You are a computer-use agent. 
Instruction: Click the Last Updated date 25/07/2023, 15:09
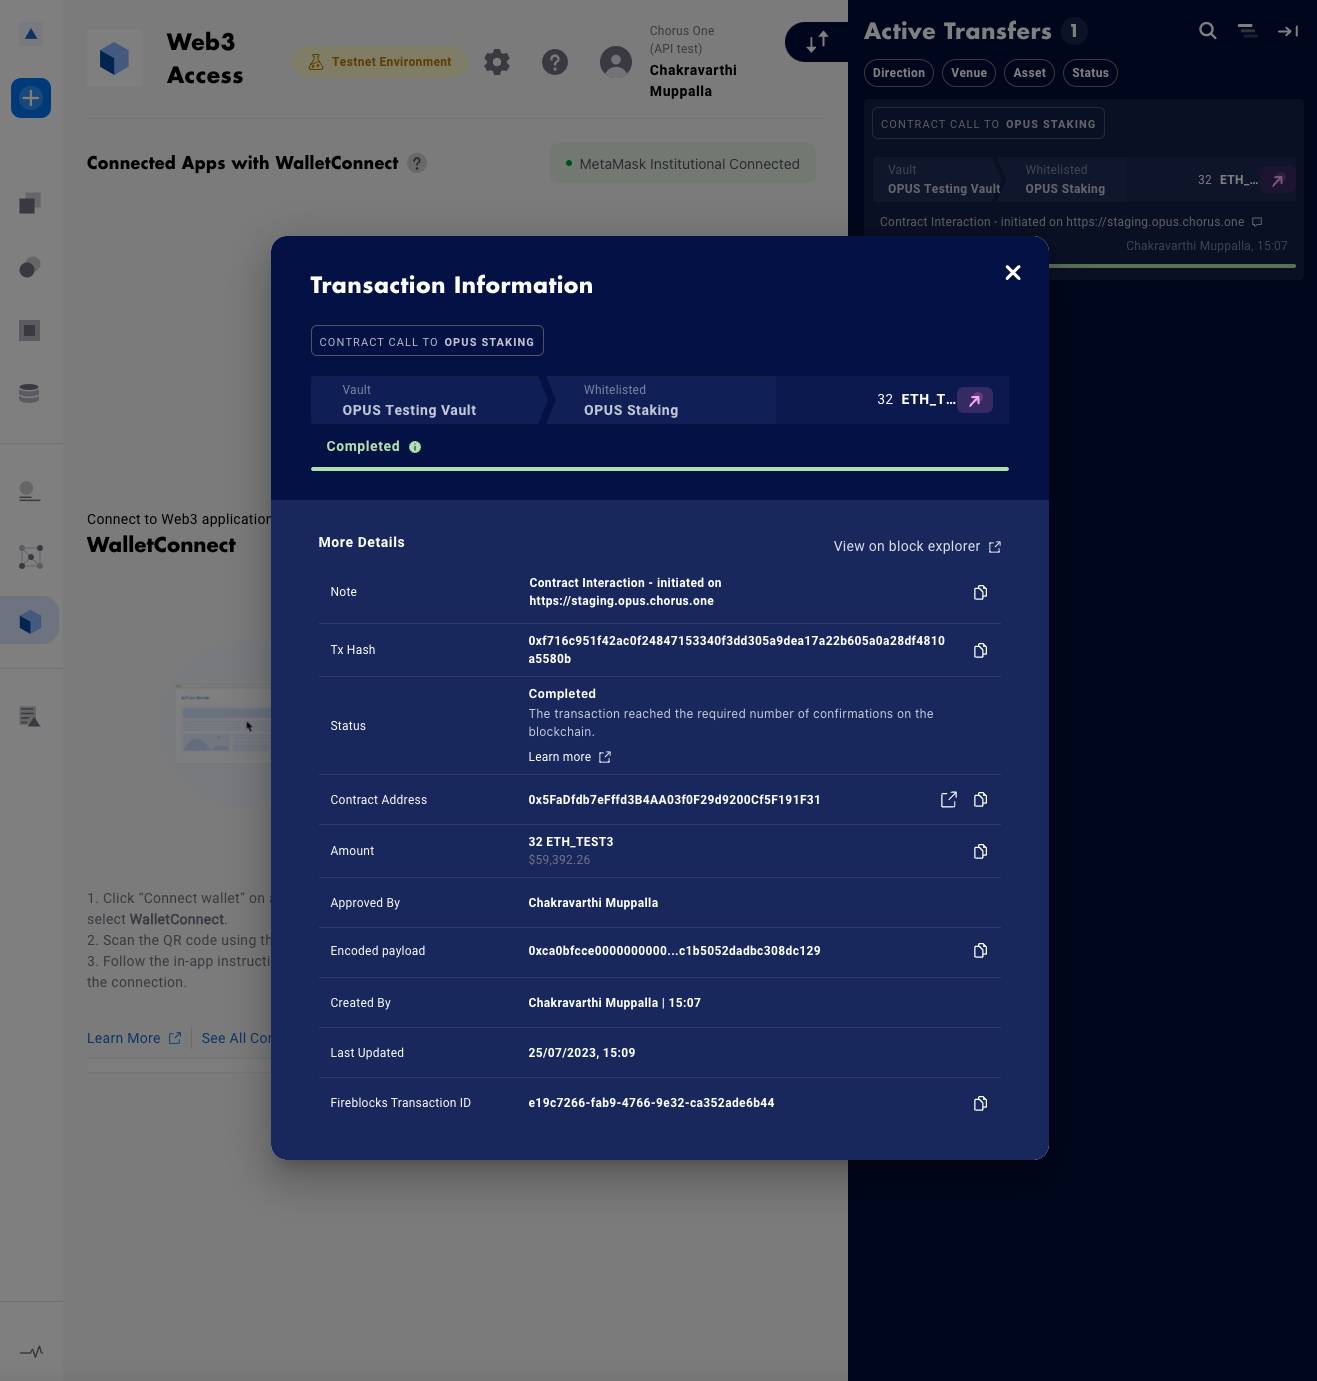click(x=582, y=1053)
